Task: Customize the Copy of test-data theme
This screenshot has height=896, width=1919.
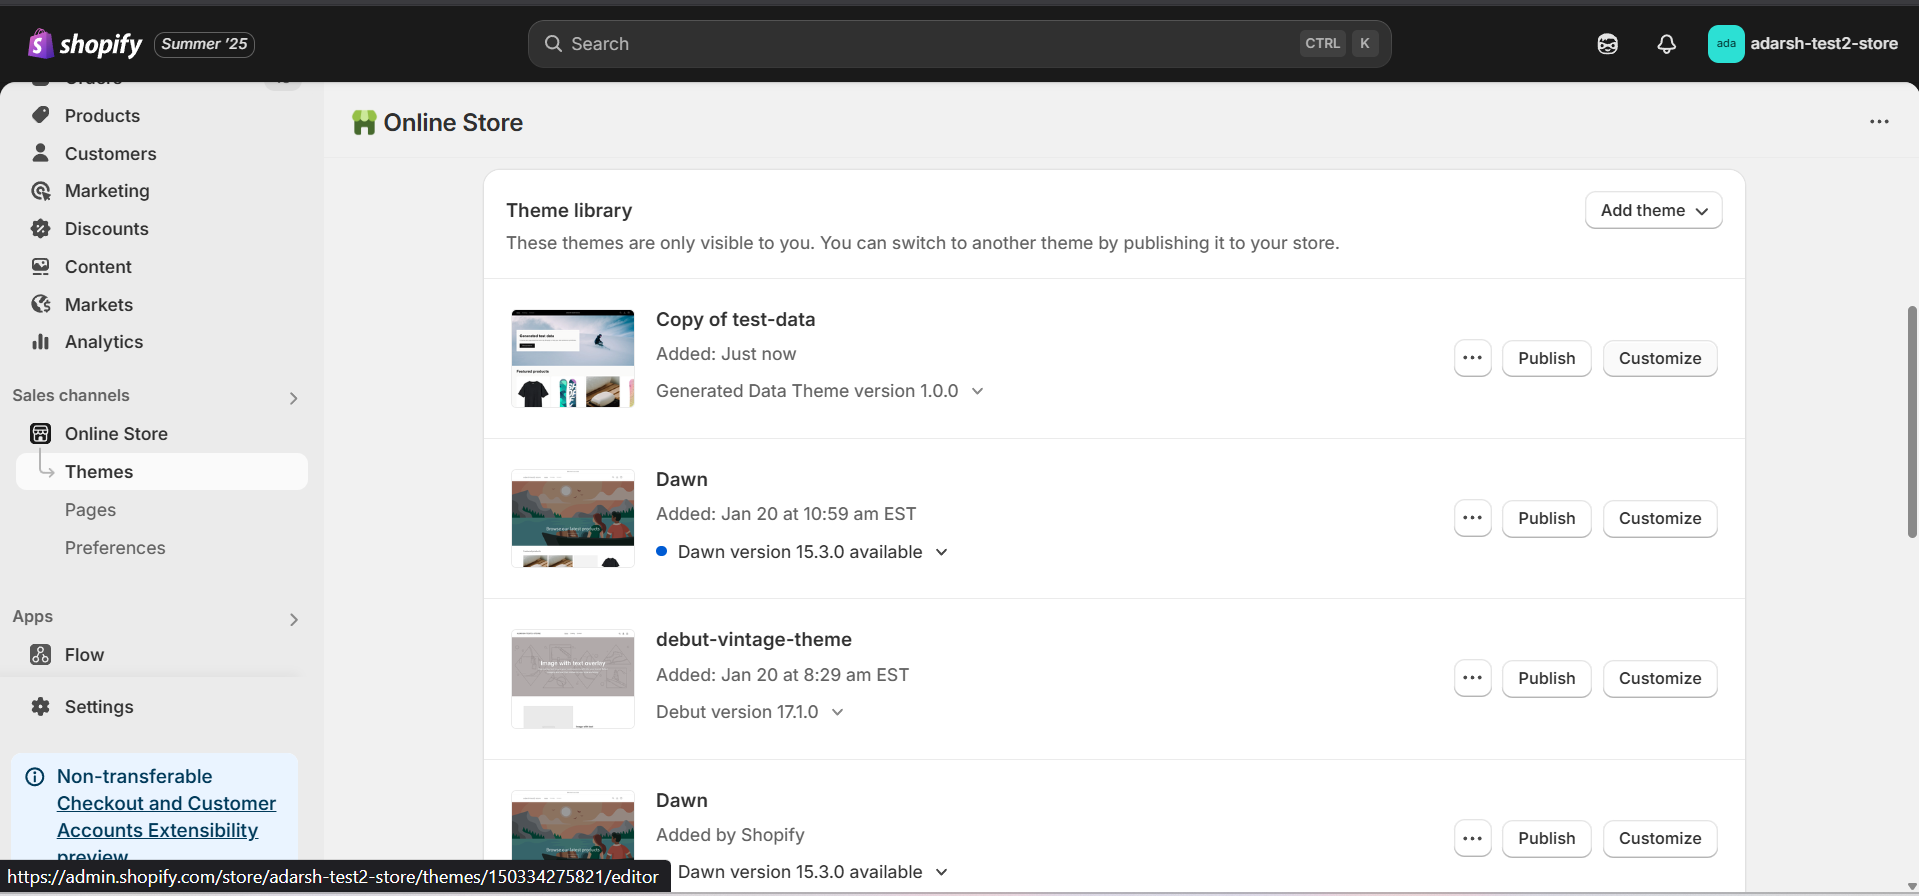Action: tap(1660, 358)
